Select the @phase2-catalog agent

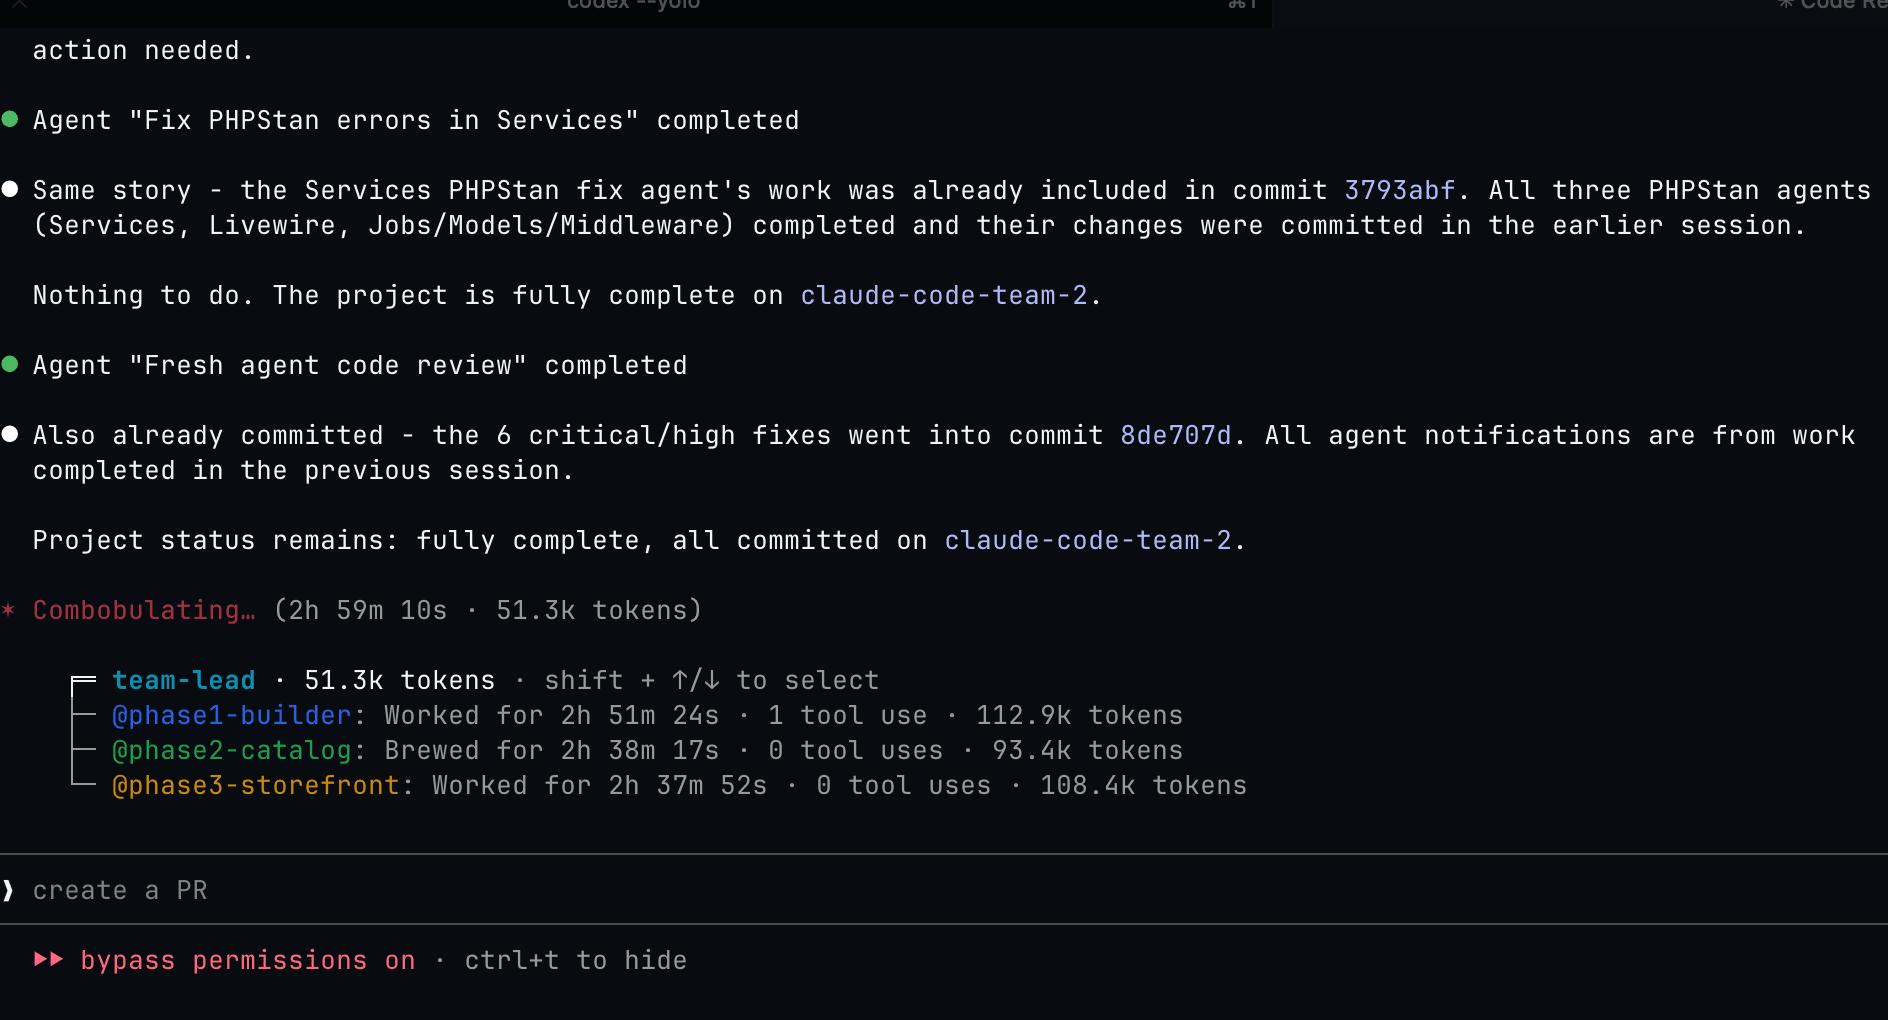[231, 751]
